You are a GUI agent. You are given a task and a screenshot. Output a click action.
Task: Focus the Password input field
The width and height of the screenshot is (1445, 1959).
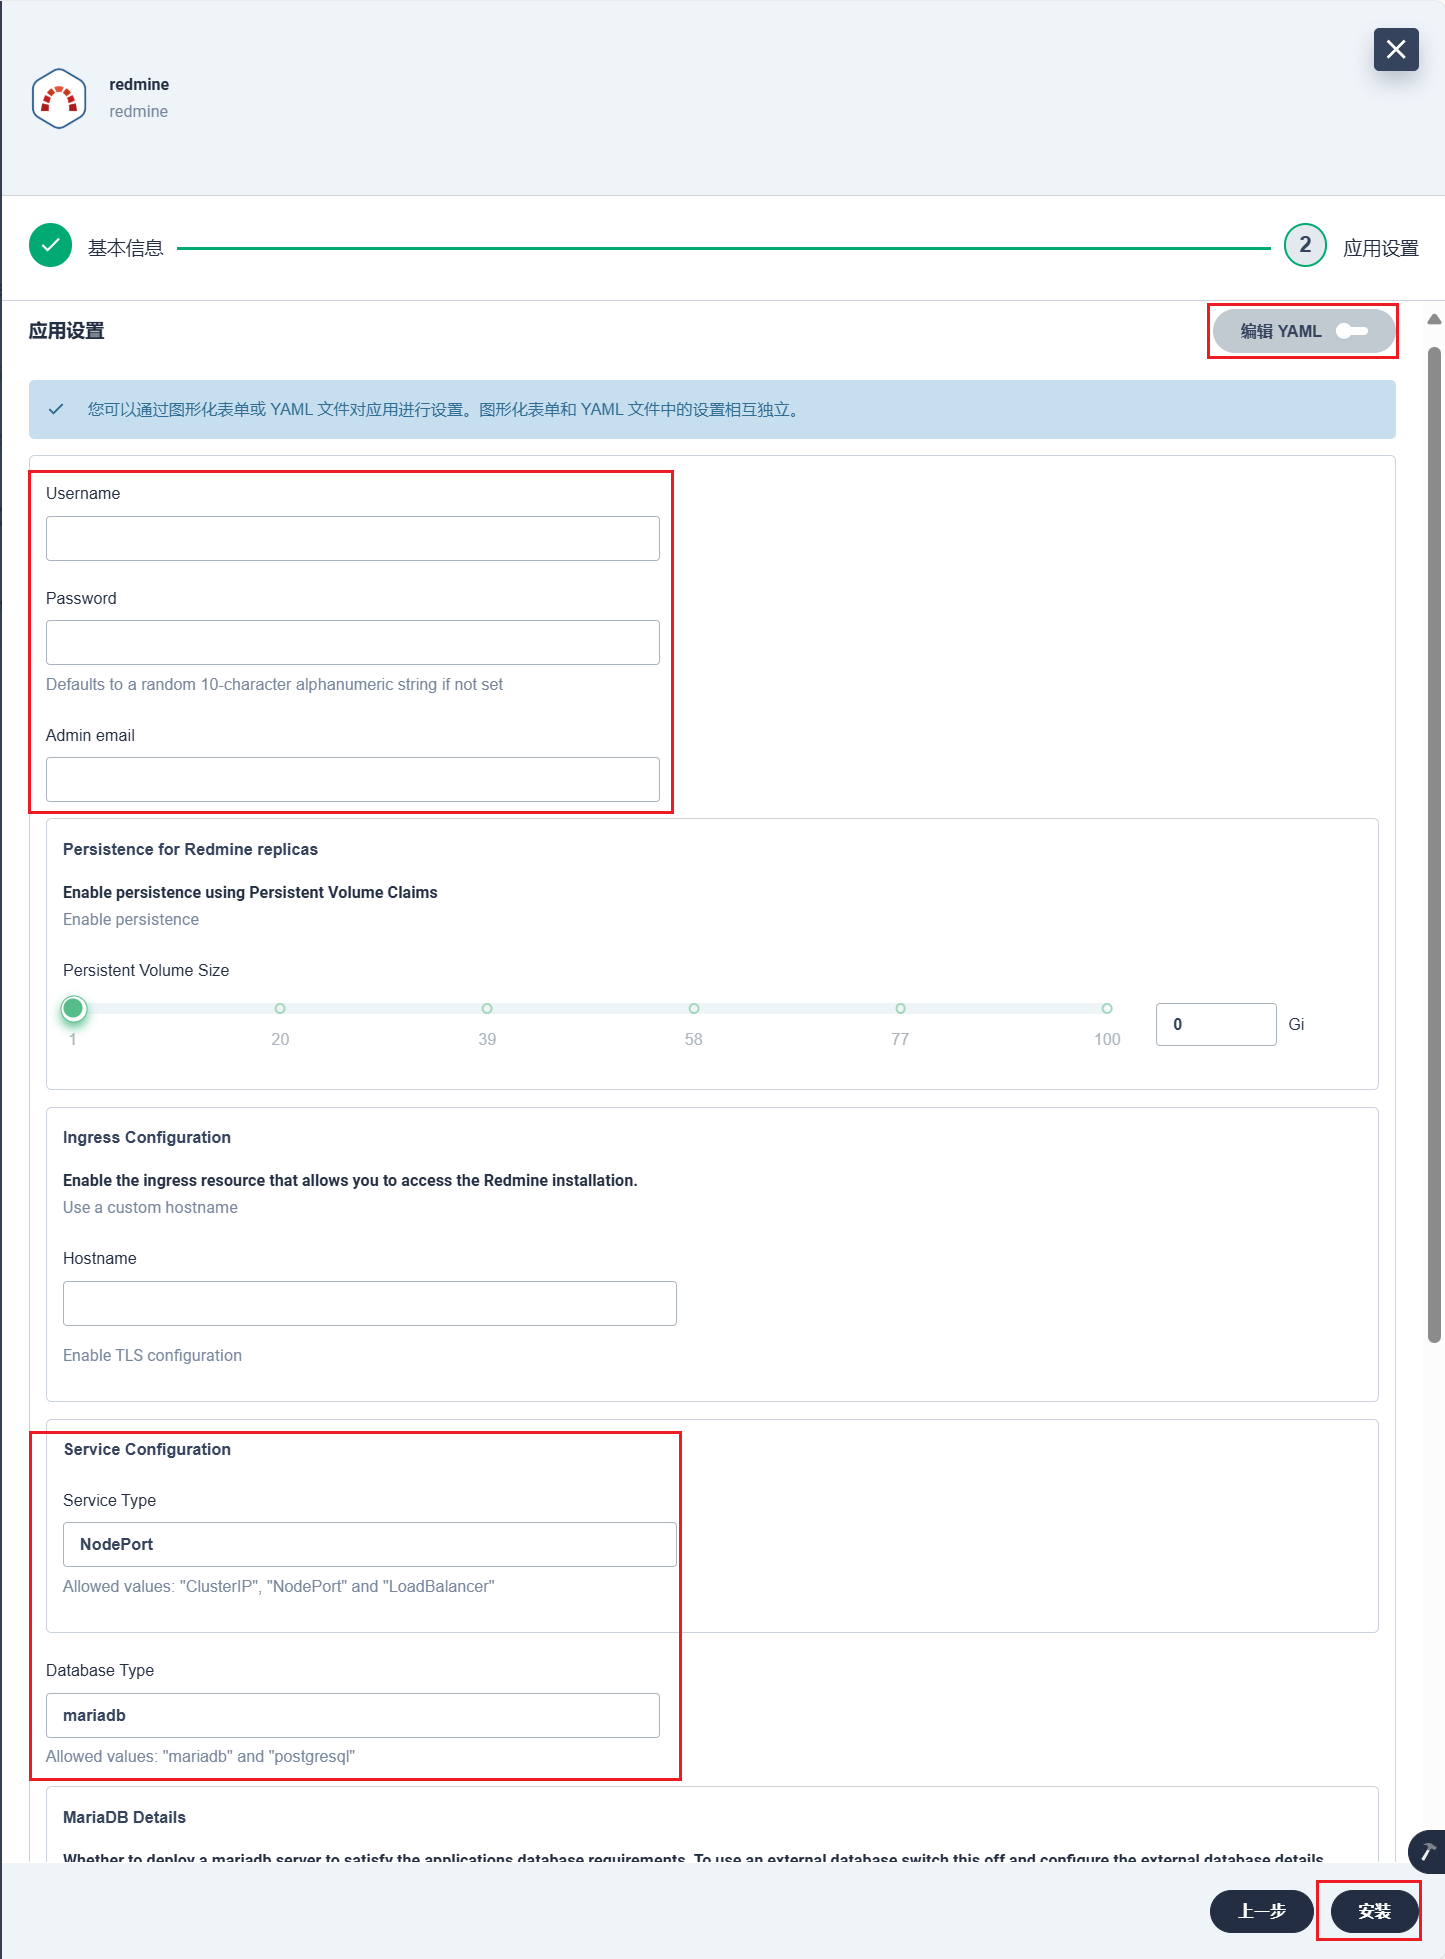pyautogui.click(x=352, y=642)
